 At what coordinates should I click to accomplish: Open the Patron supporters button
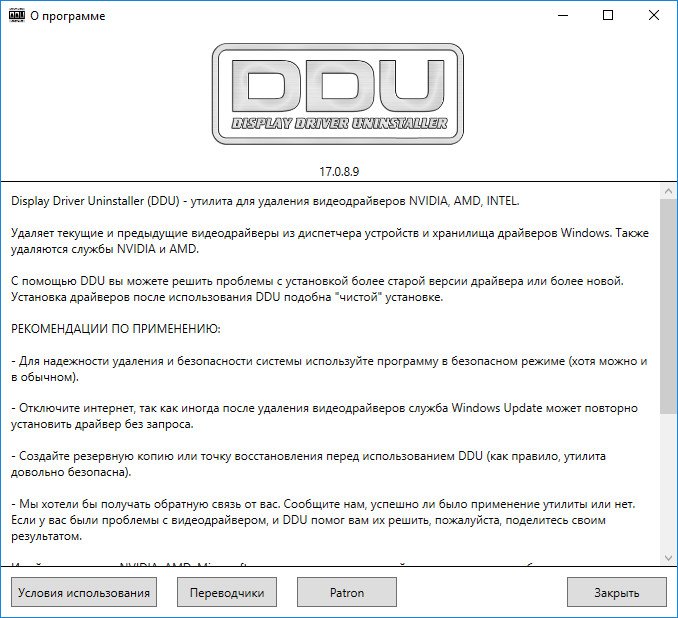pyautogui.click(x=347, y=592)
